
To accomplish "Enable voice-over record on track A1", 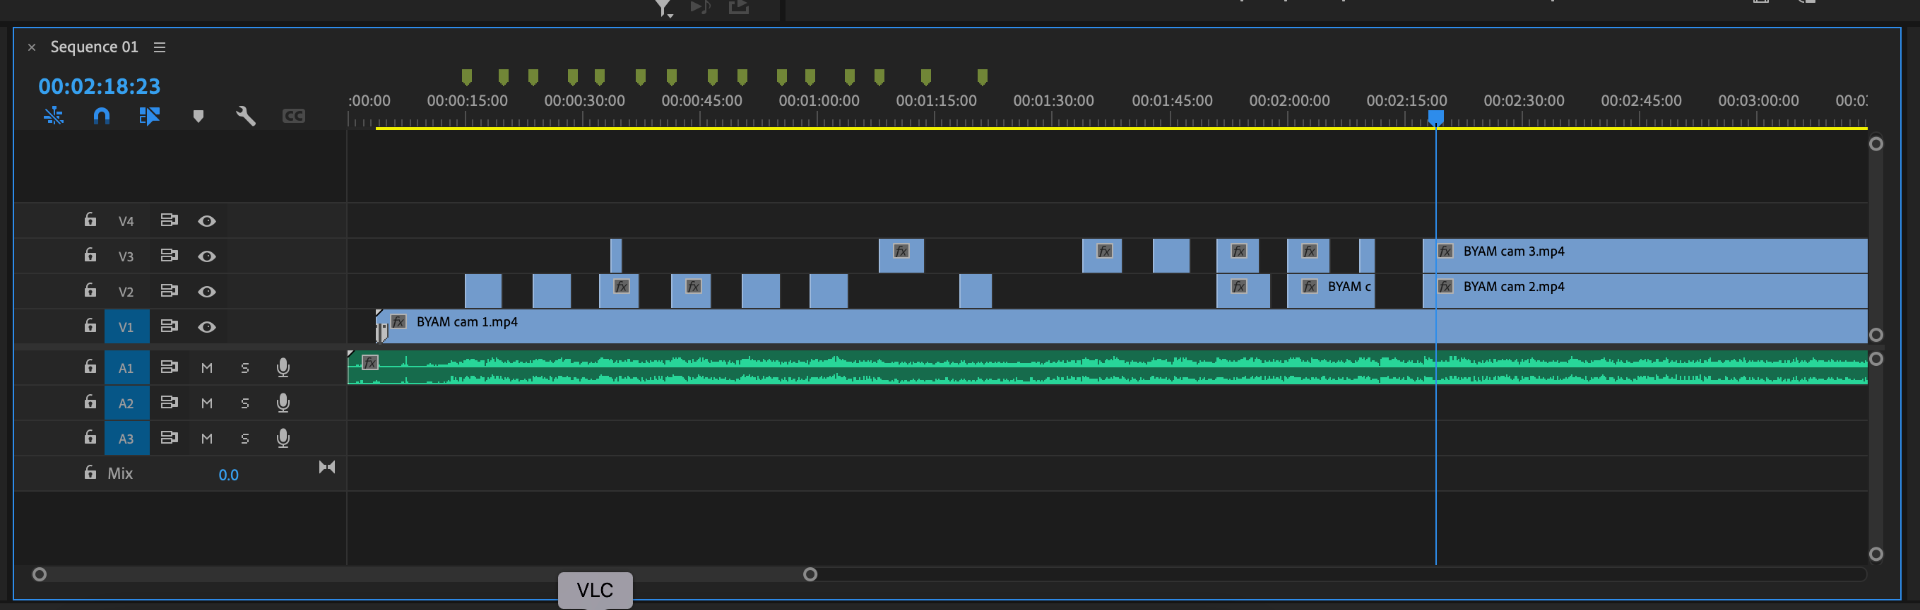I will (x=283, y=368).
